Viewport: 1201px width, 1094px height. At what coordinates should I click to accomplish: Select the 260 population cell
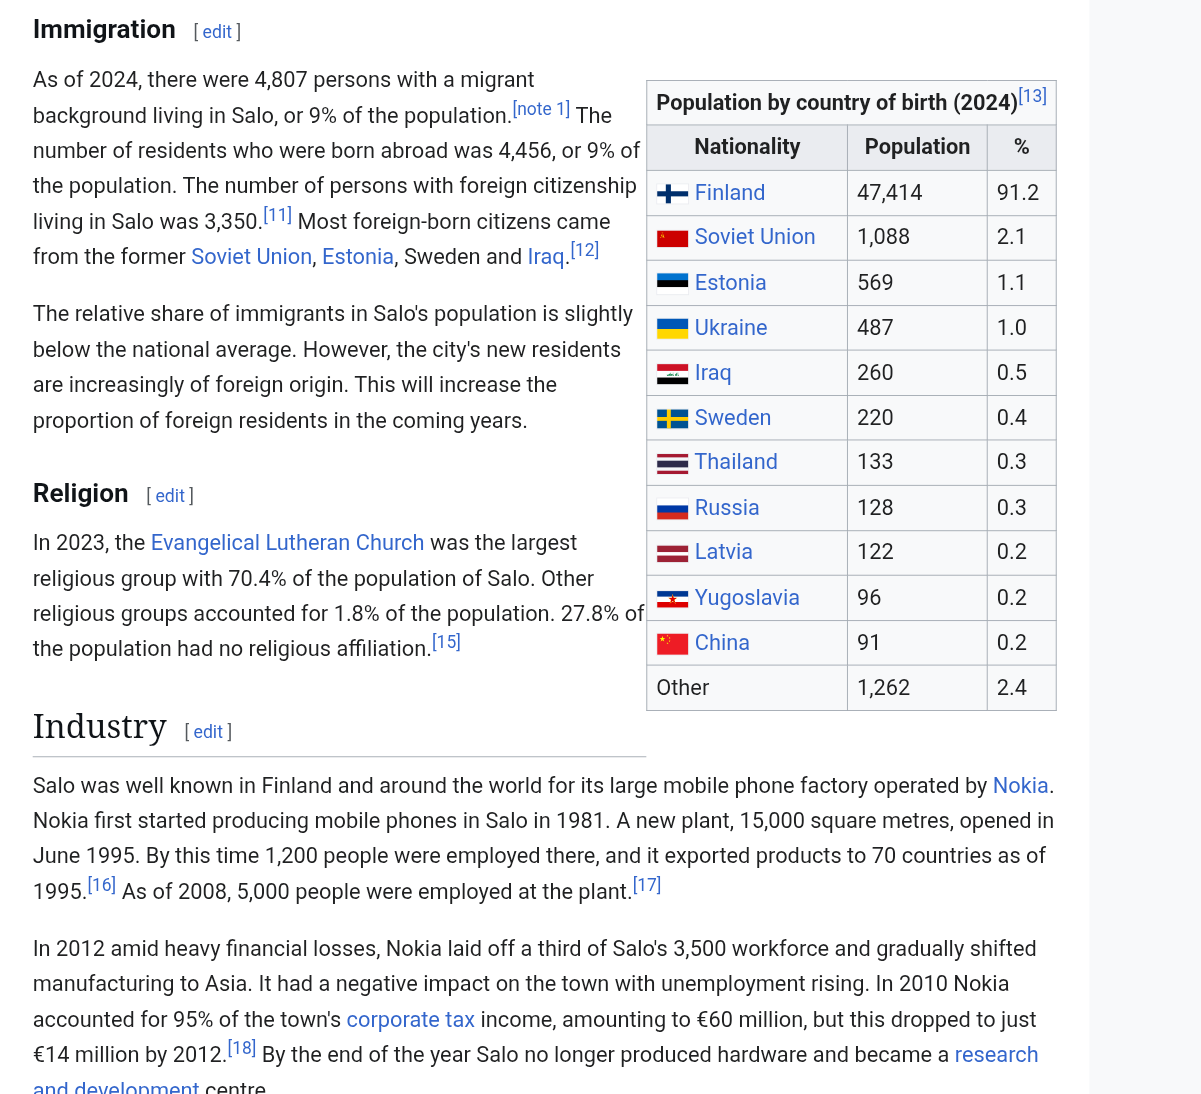(917, 373)
